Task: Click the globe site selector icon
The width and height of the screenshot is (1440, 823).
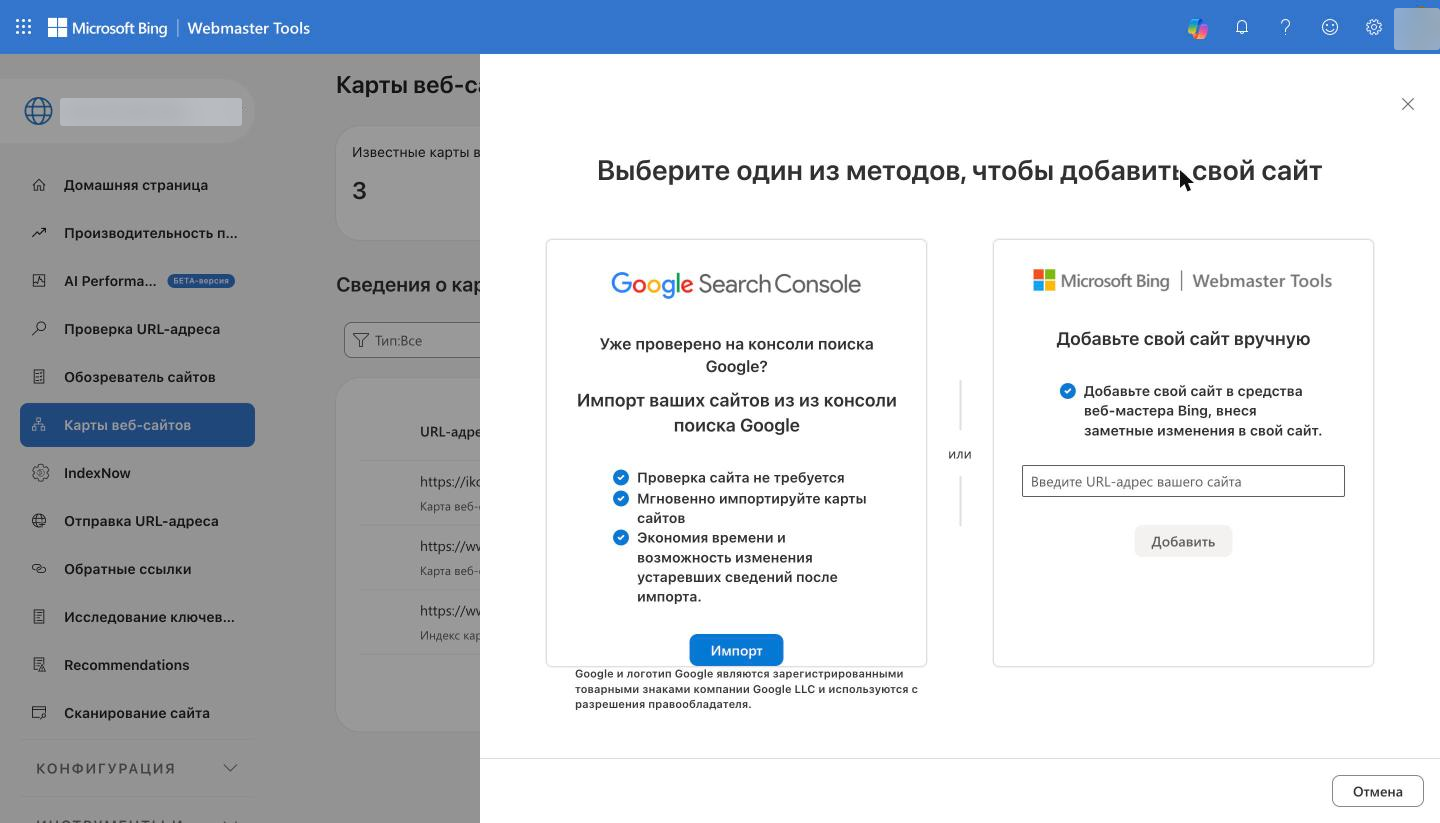Action: click(38, 111)
